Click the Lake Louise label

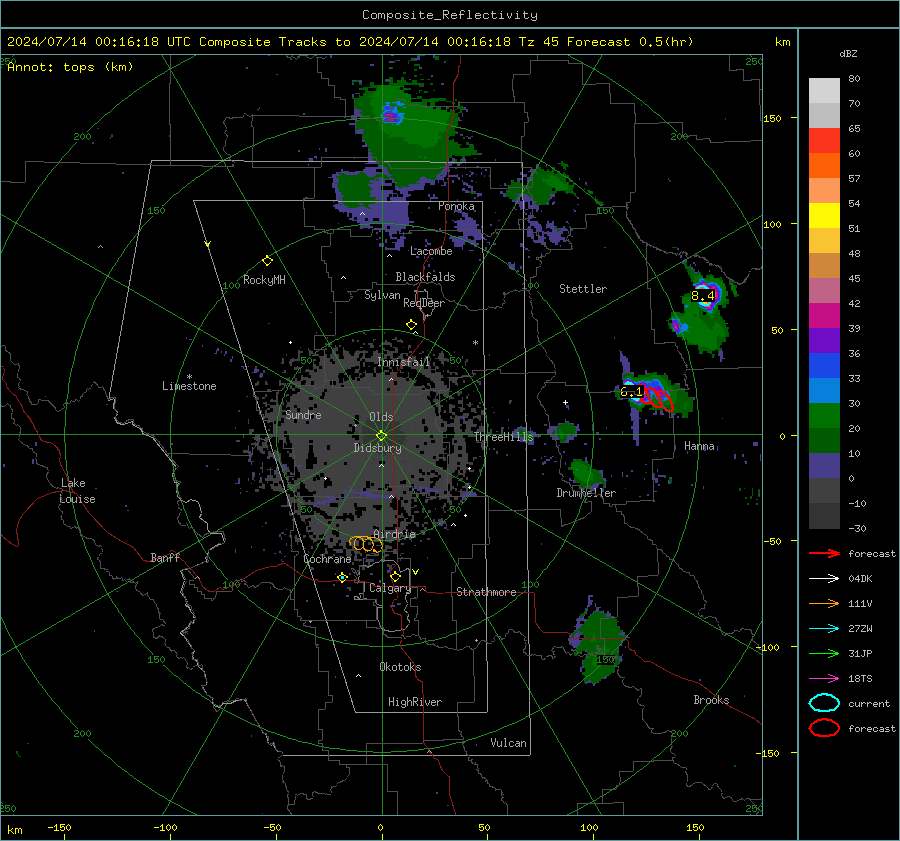click(77, 491)
